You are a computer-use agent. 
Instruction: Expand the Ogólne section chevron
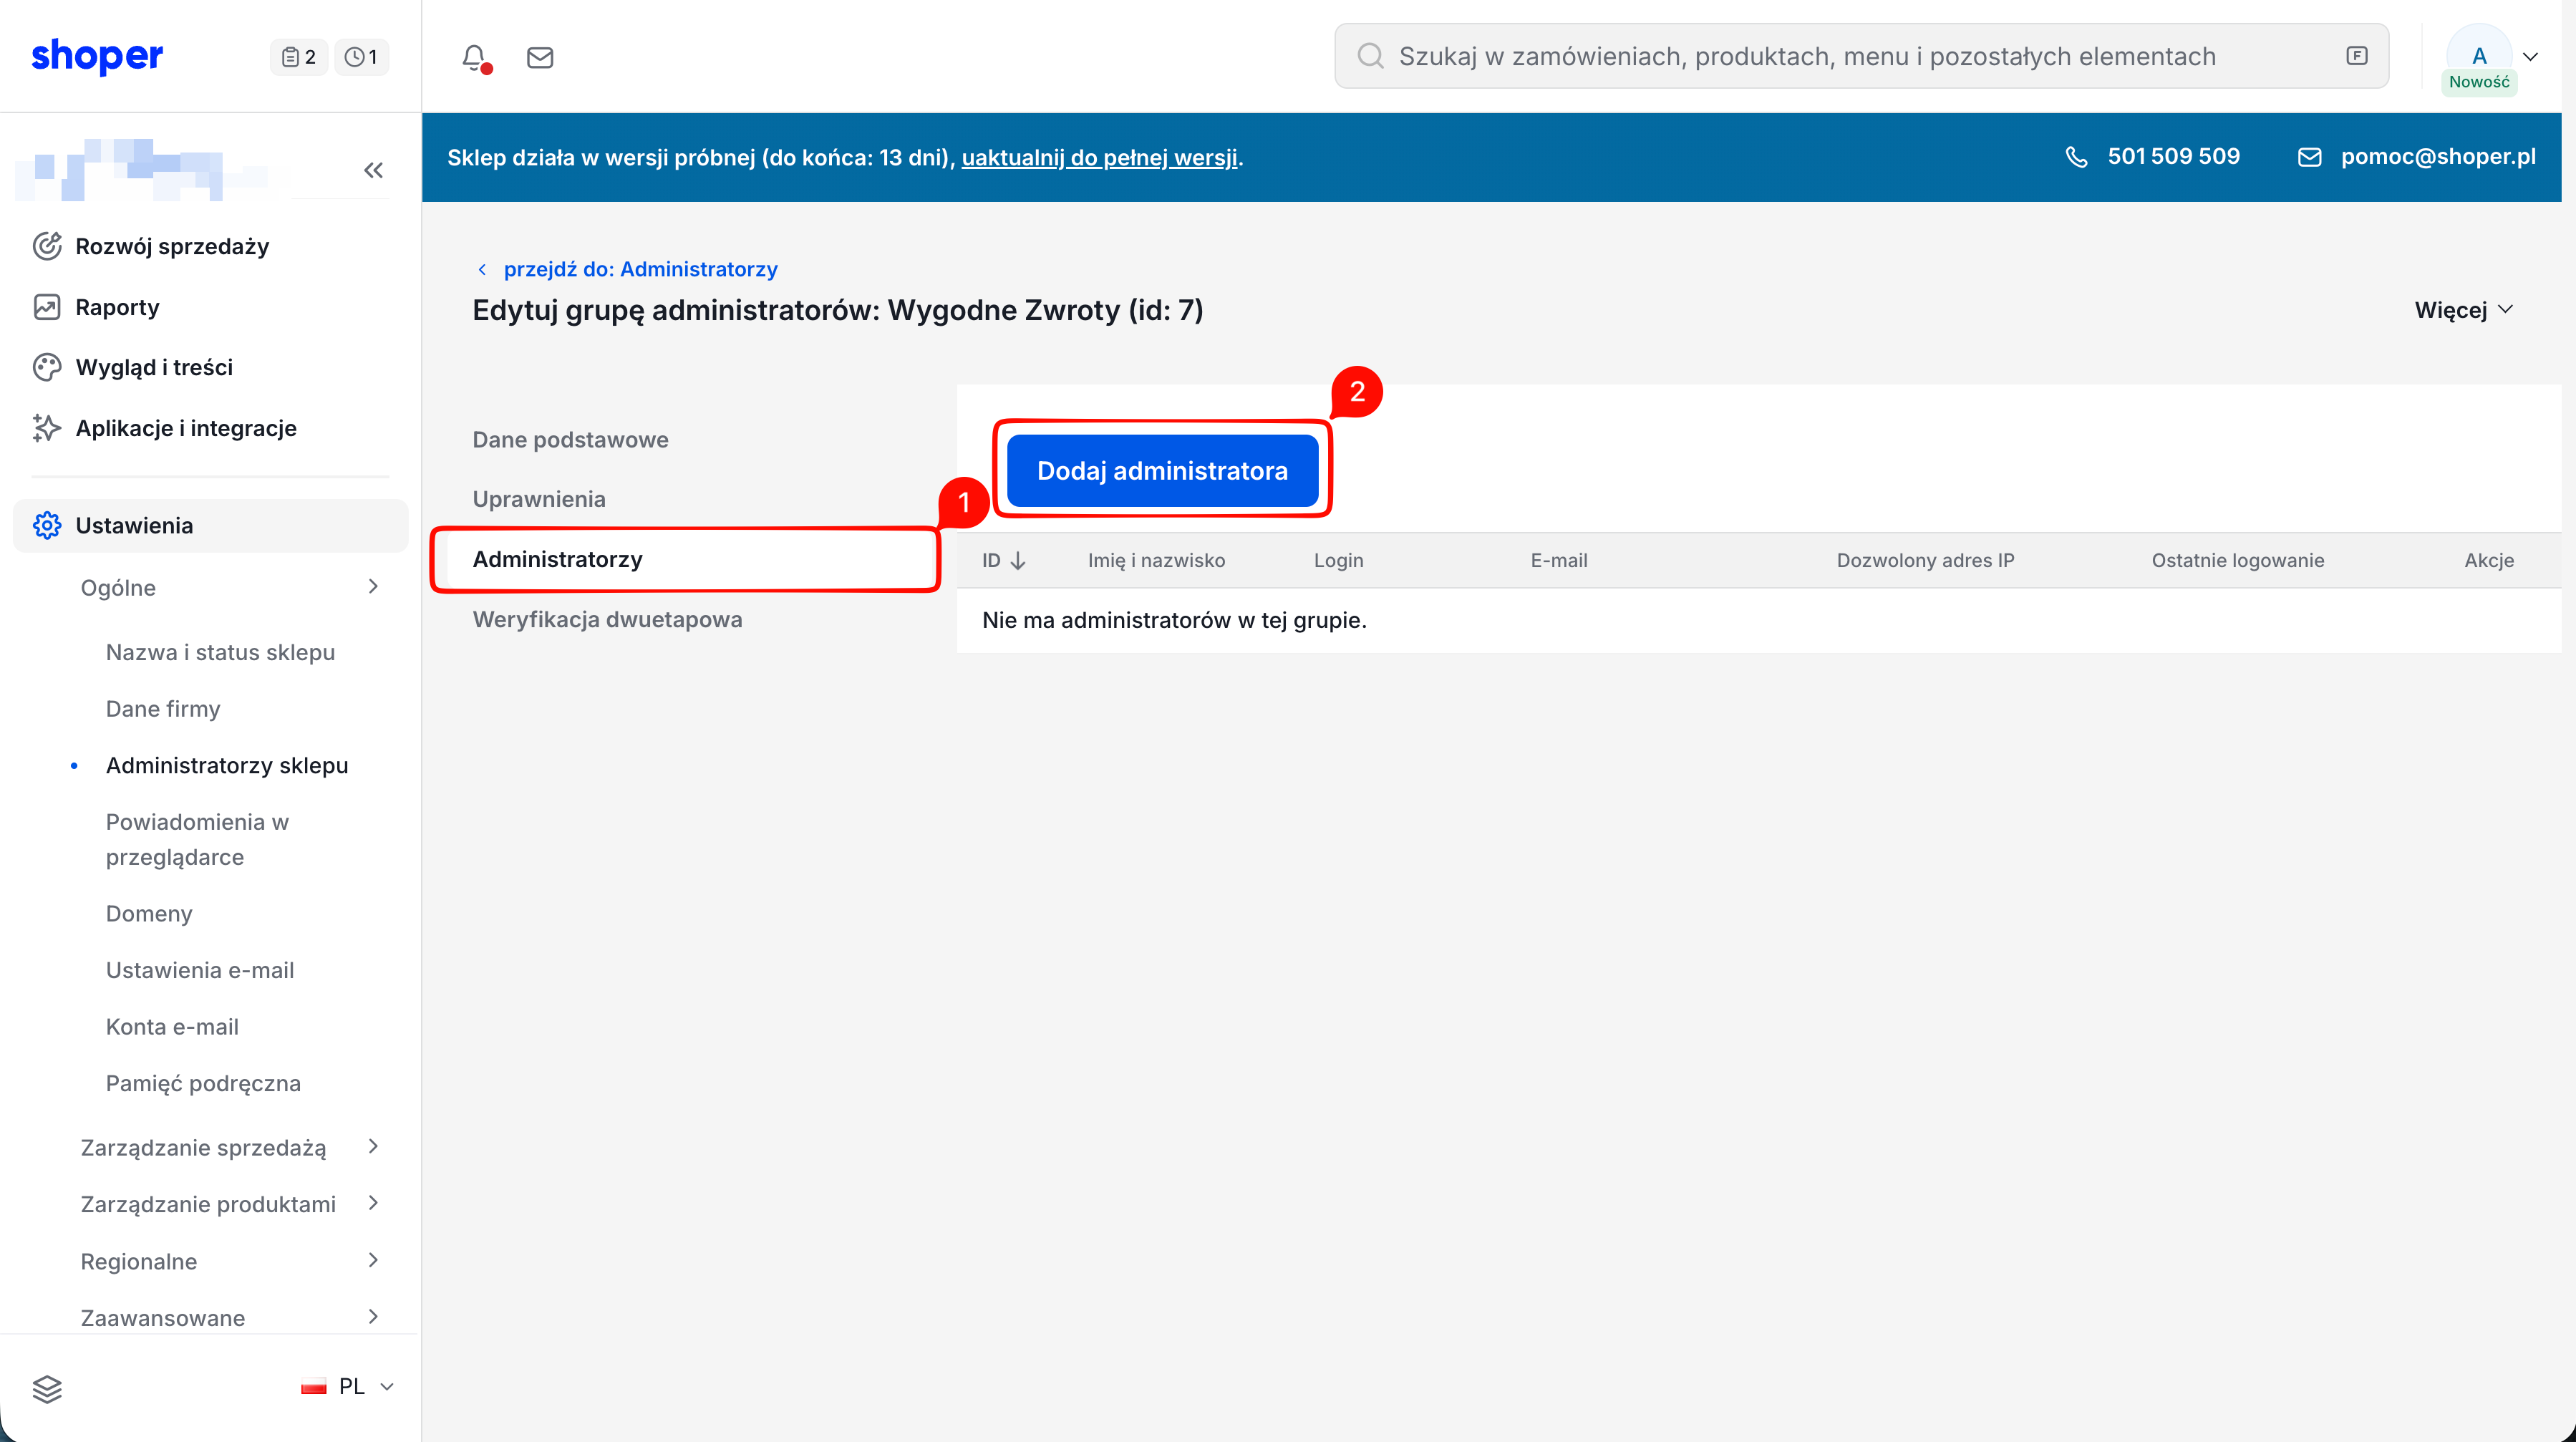(x=373, y=587)
